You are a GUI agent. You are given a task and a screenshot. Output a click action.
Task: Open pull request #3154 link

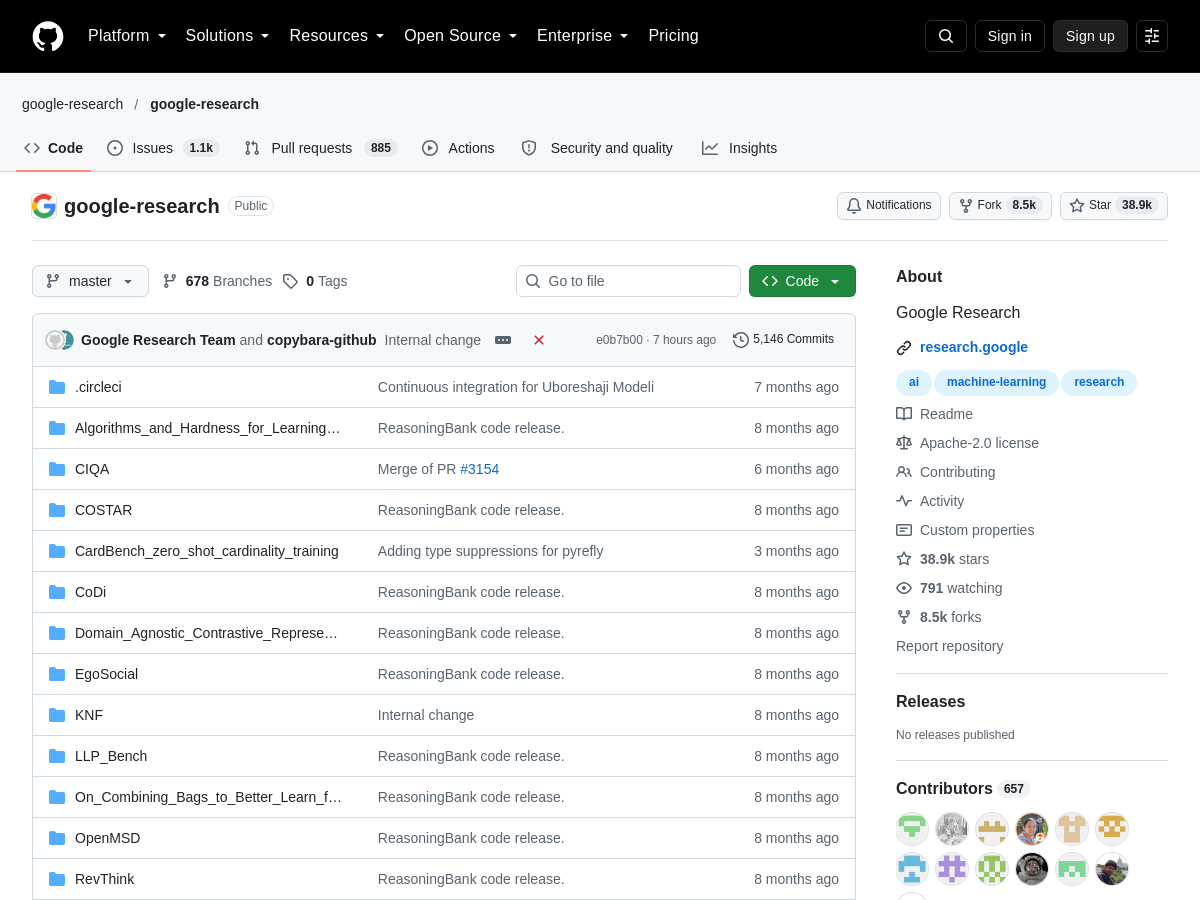coord(479,469)
